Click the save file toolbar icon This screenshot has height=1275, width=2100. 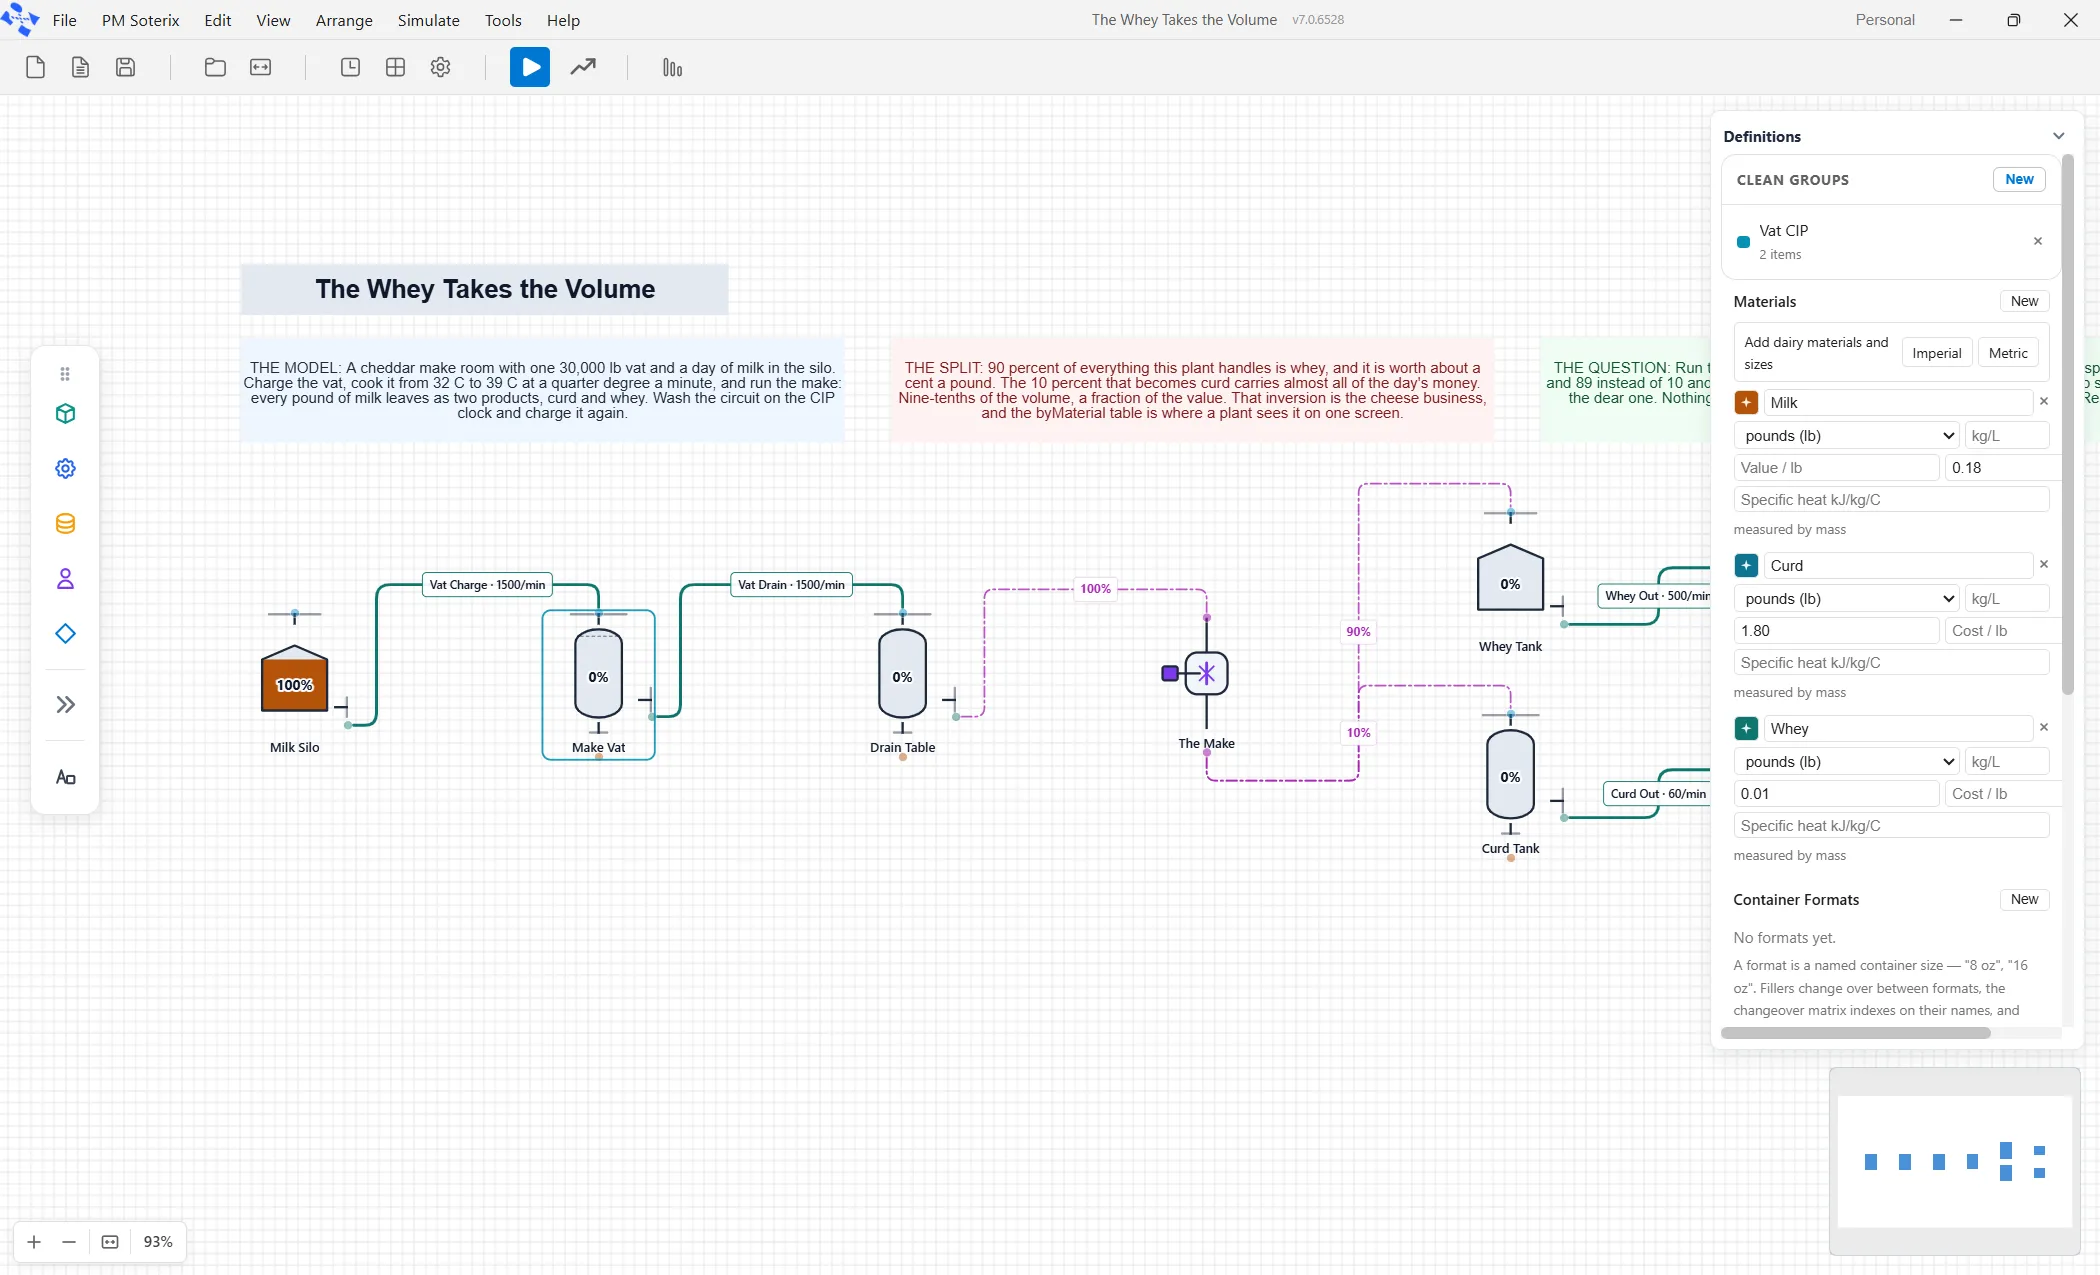125,67
